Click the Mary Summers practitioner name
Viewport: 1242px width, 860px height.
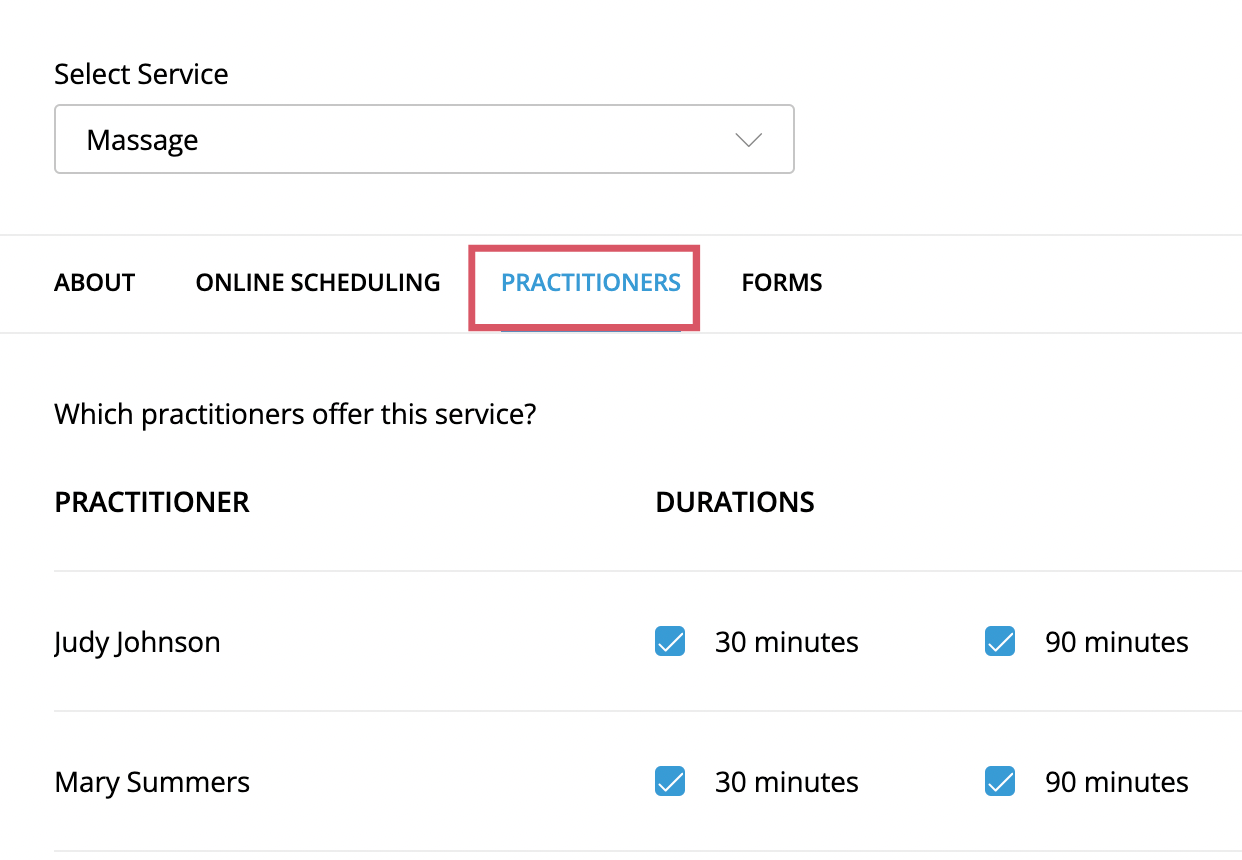pyautogui.click(x=152, y=782)
